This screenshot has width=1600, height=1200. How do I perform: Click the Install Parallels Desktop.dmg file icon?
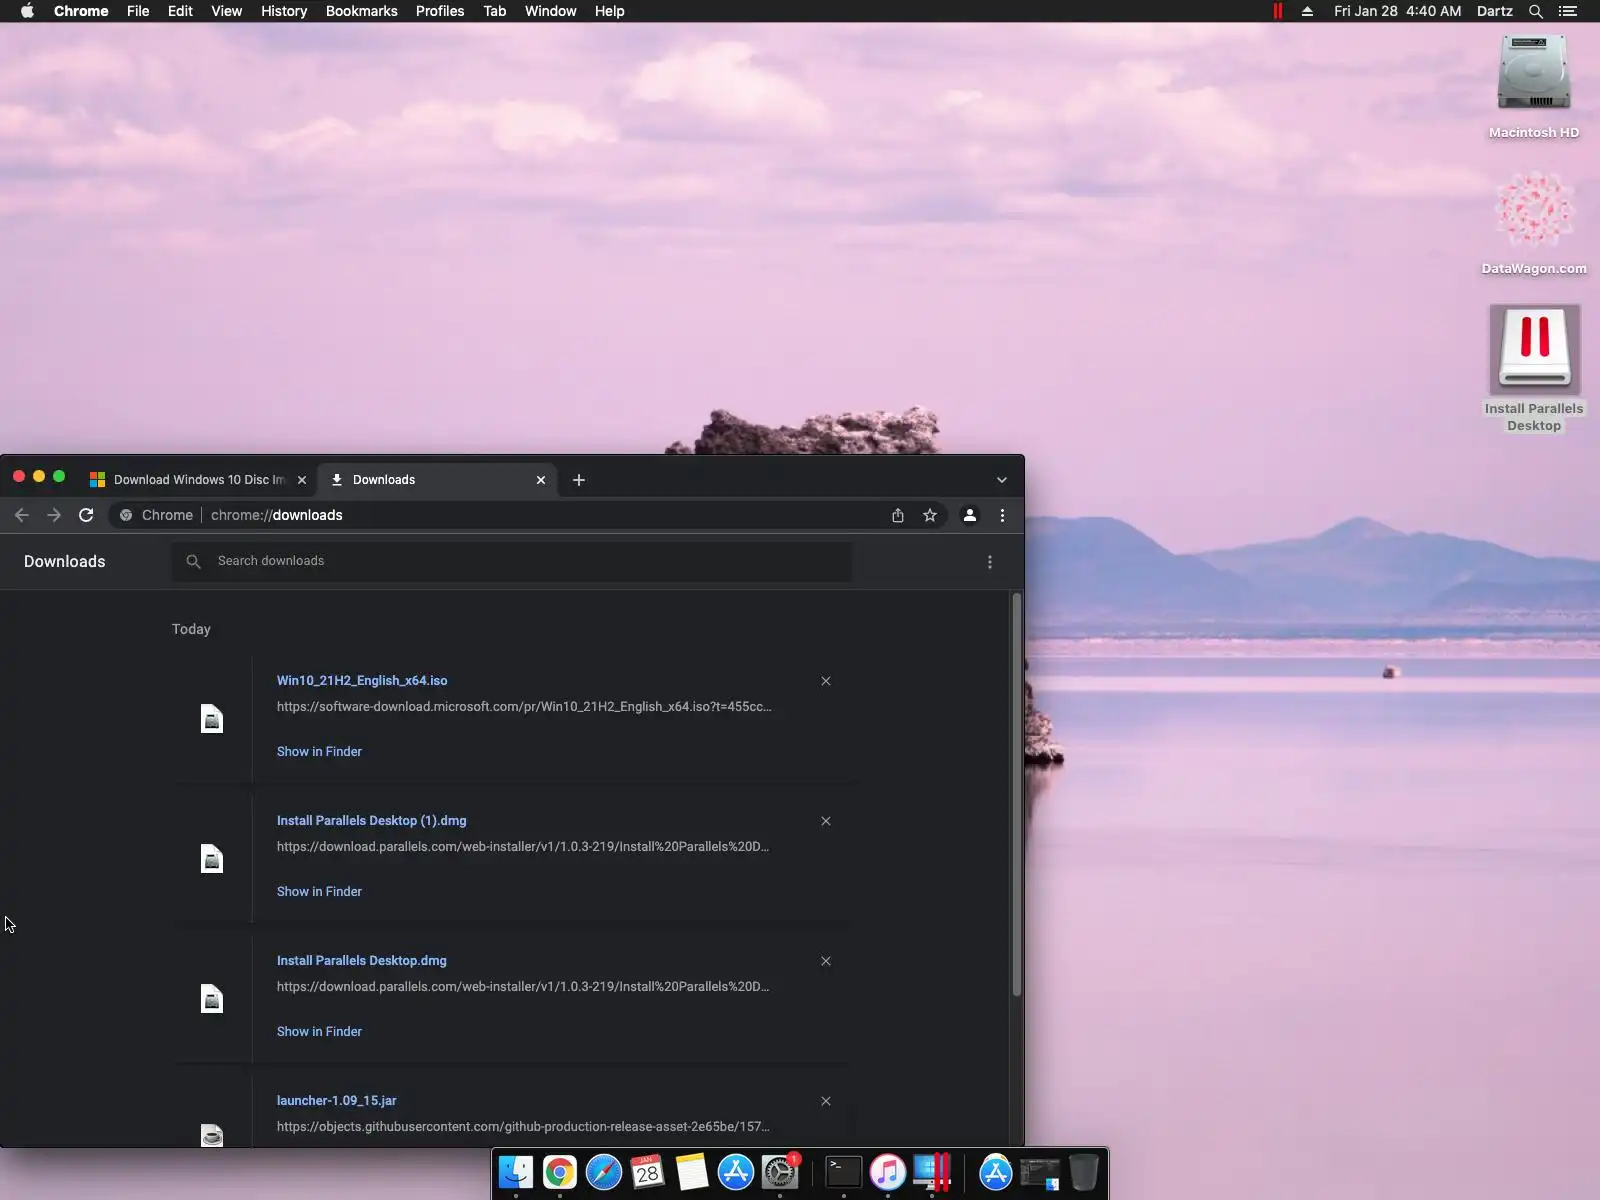coord(212,999)
